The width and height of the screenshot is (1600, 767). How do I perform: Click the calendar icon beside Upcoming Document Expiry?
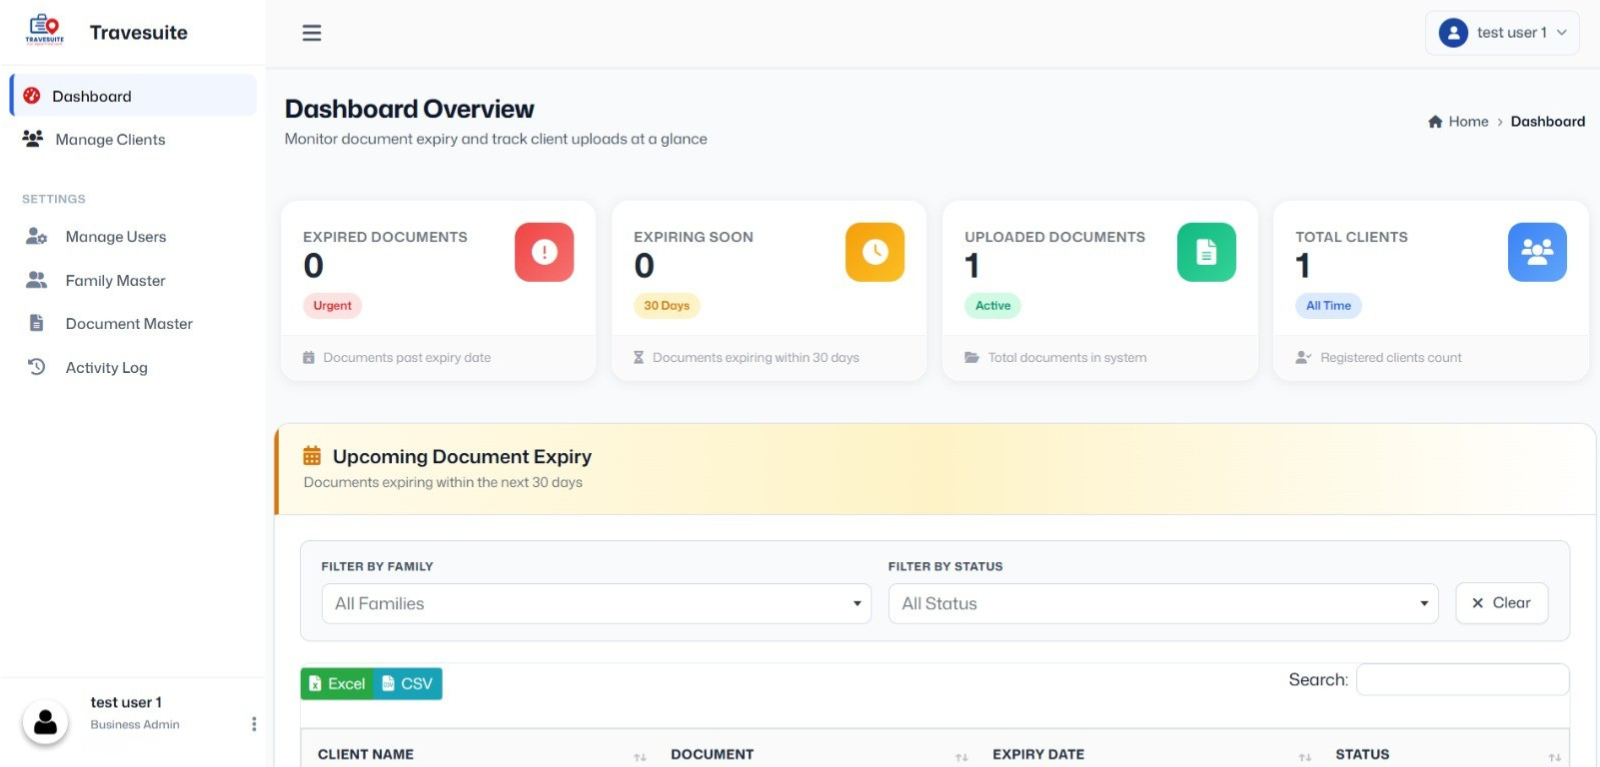click(x=312, y=456)
